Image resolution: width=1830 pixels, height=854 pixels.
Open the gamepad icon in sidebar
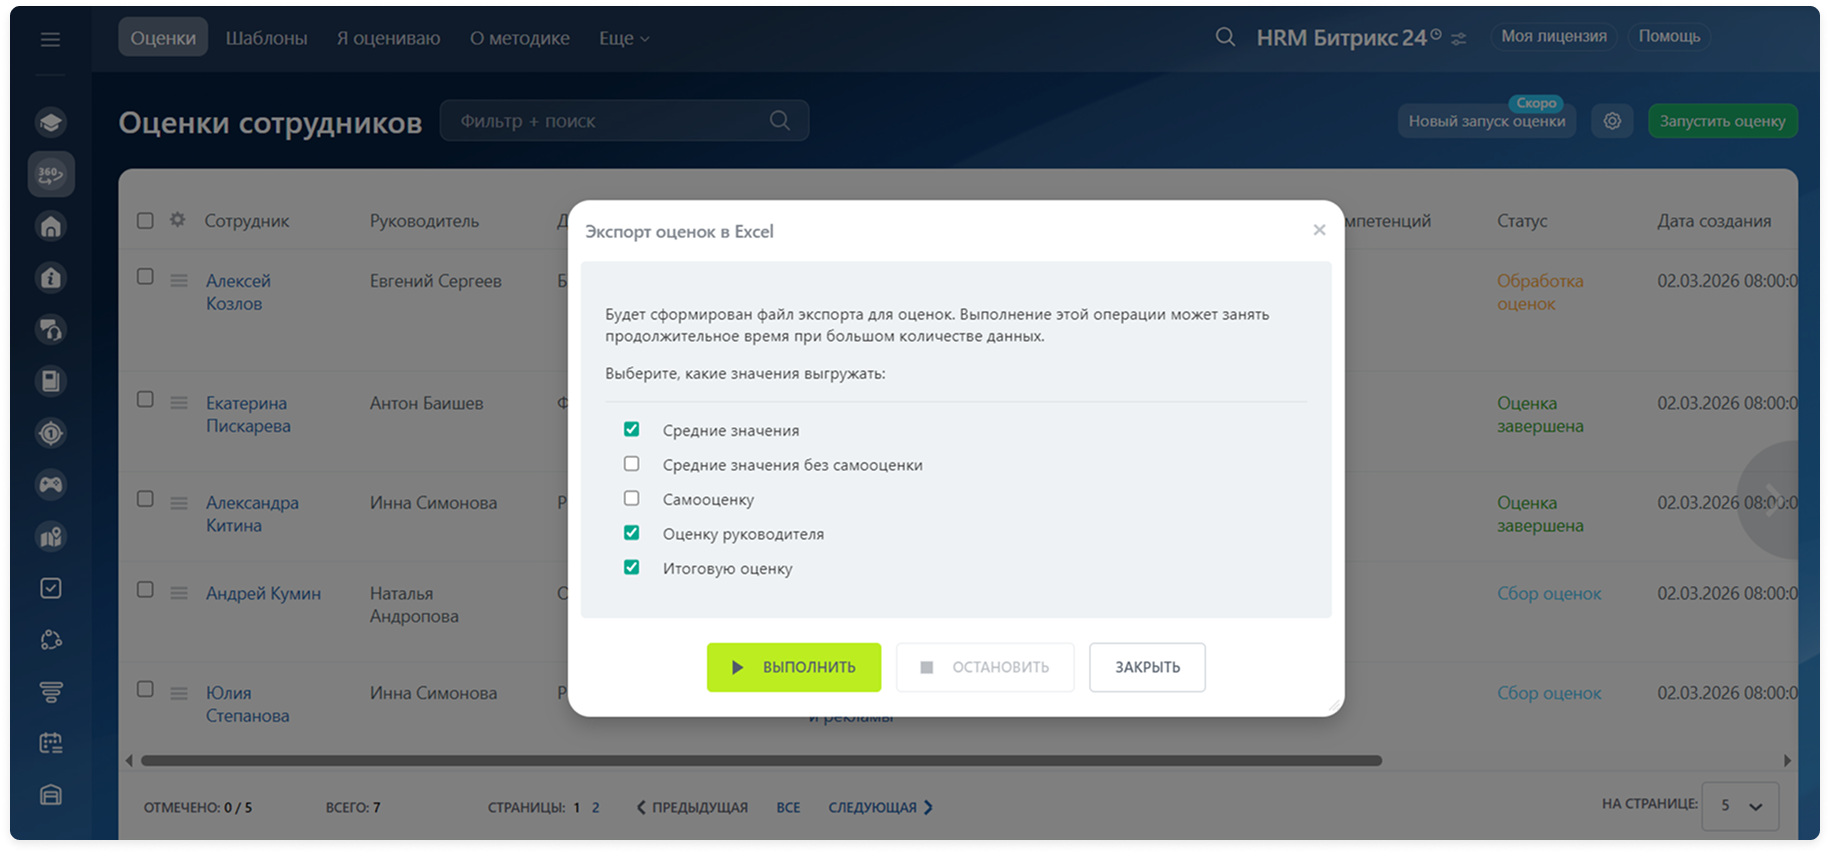51,485
